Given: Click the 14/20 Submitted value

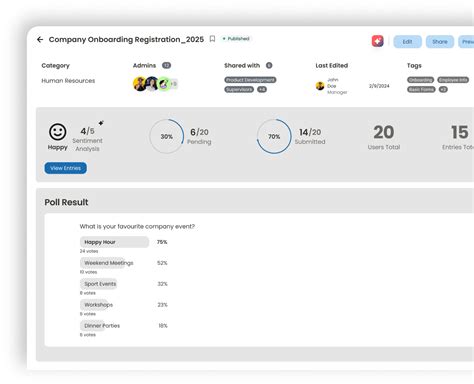Looking at the screenshot, I should pyautogui.click(x=310, y=132).
